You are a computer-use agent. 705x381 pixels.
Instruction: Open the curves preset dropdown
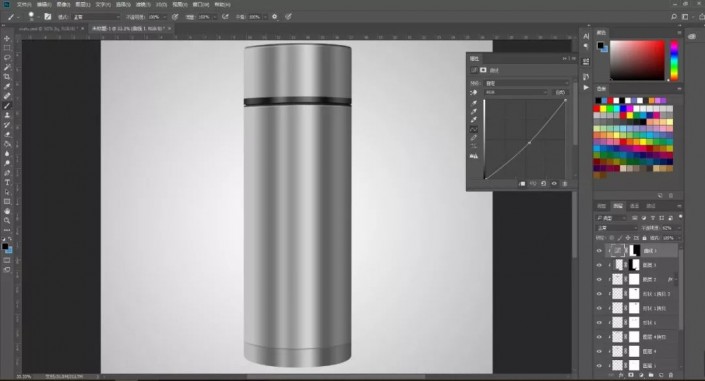coord(527,83)
